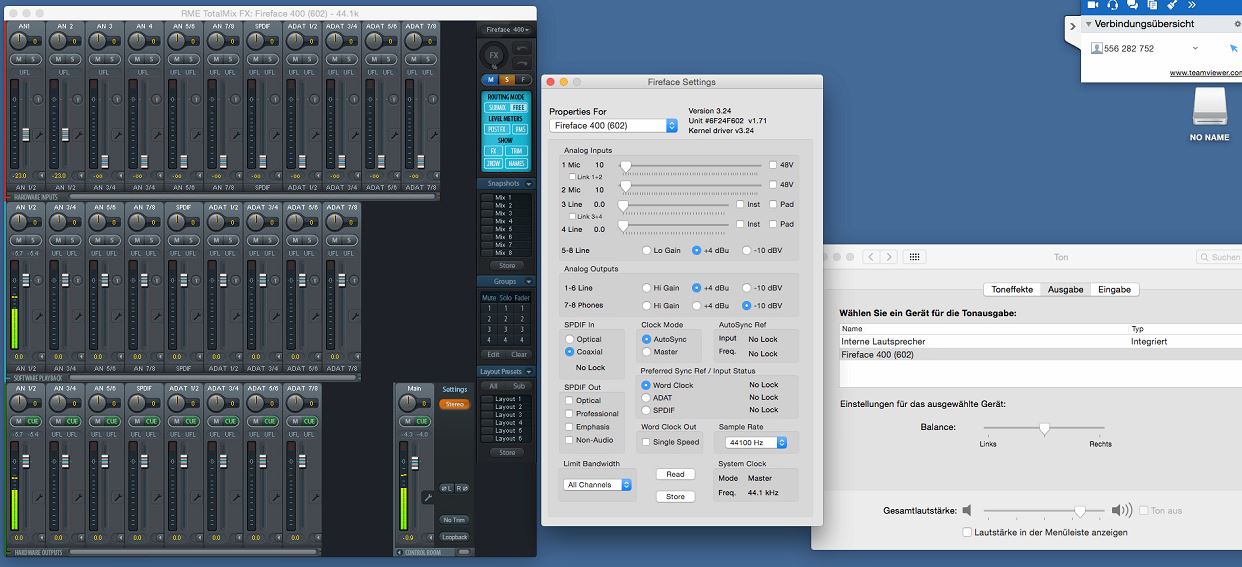1242x567 pixels.
Task: Open the Fireface 400 device dropdown in TotalMix
Action: tap(507, 29)
